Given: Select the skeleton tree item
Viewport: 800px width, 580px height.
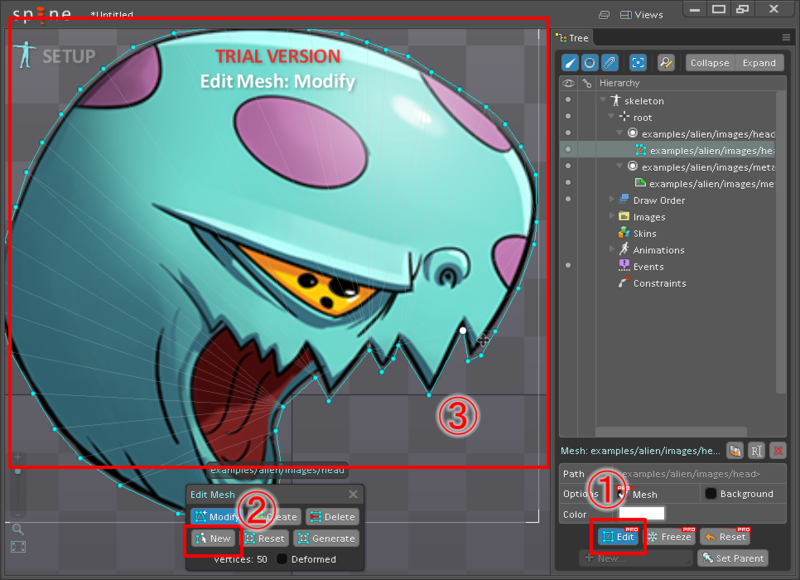Looking at the screenshot, I should (x=644, y=101).
